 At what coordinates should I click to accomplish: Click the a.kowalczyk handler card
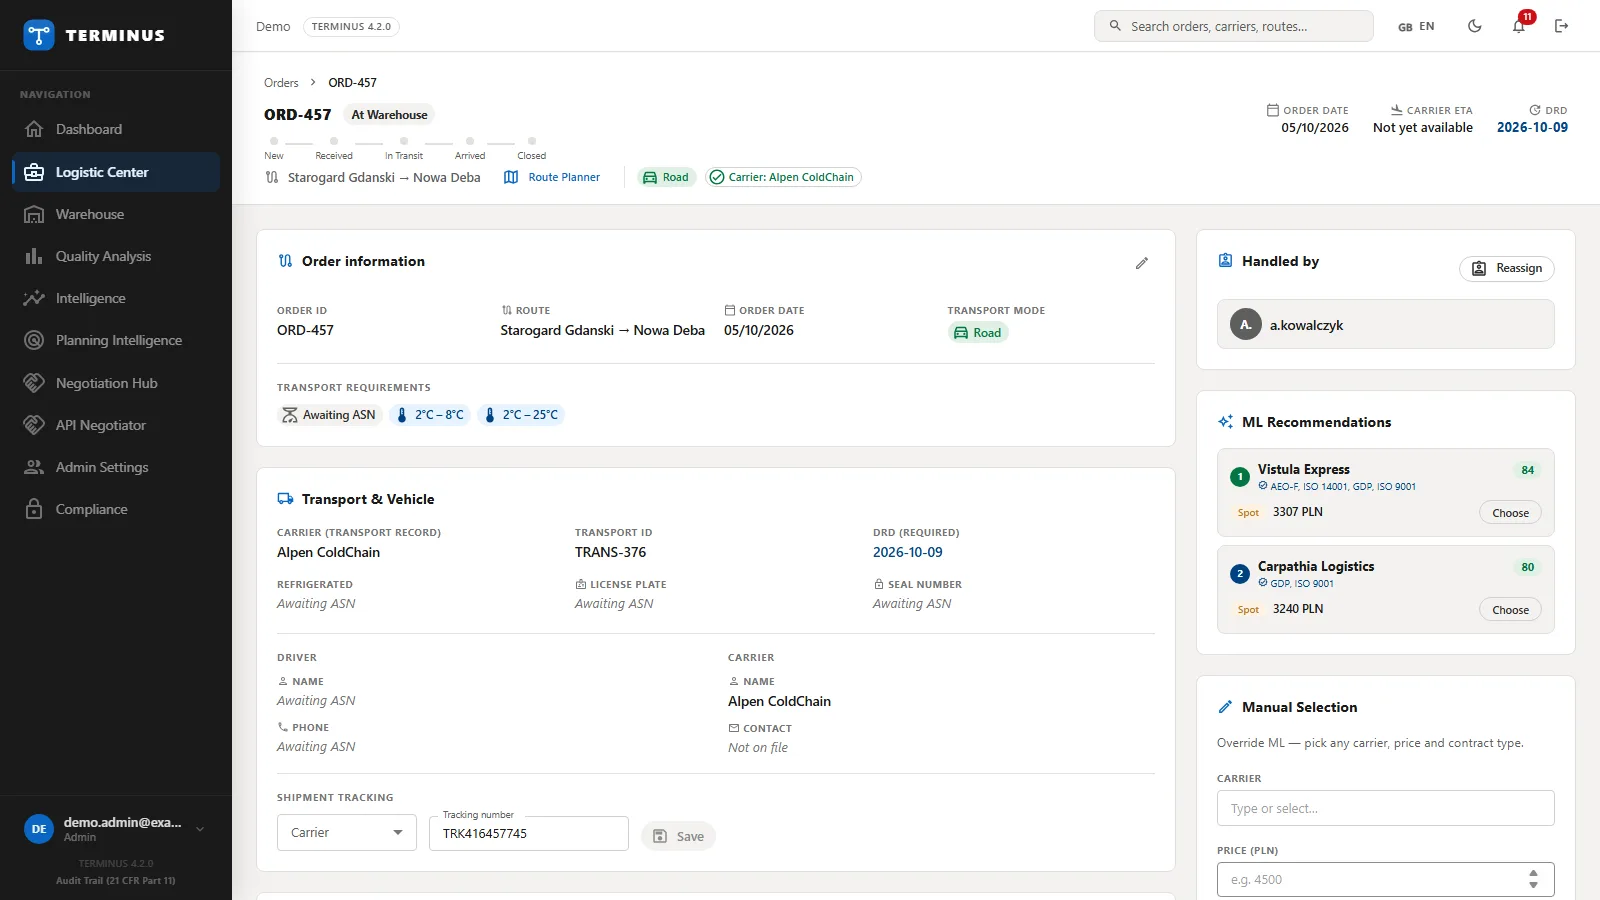click(x=1386, y=324)
